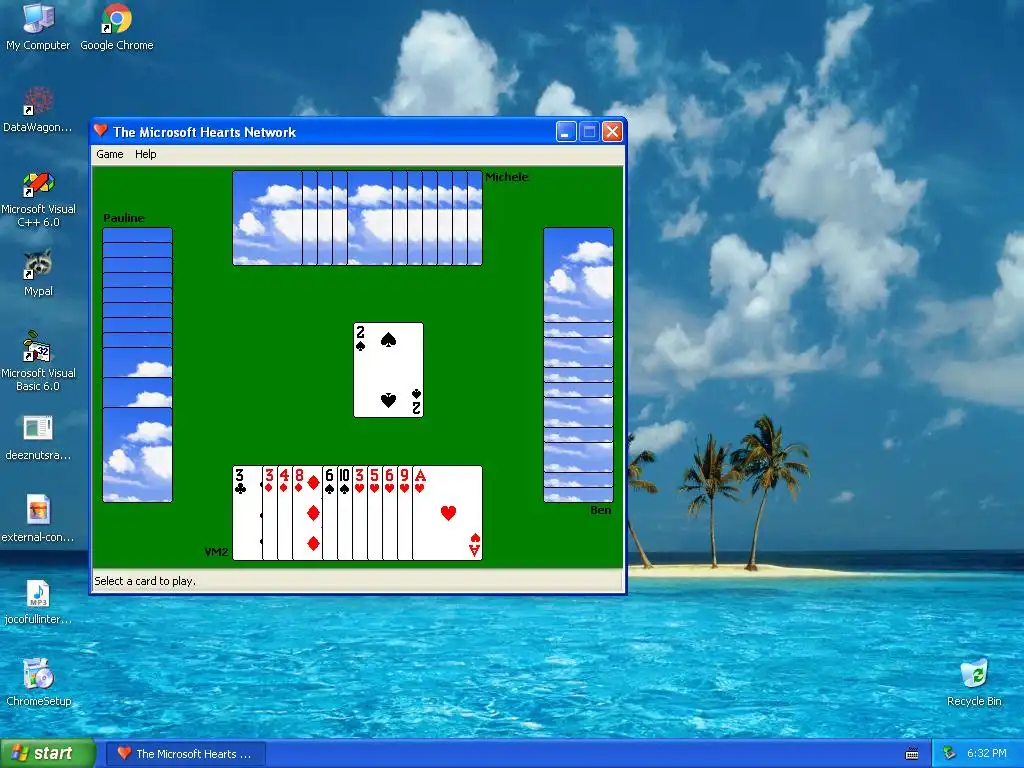The height and width of the screenshot is (768, 1024).
Task: Click the system tray network icon
Action: point(949,754)
